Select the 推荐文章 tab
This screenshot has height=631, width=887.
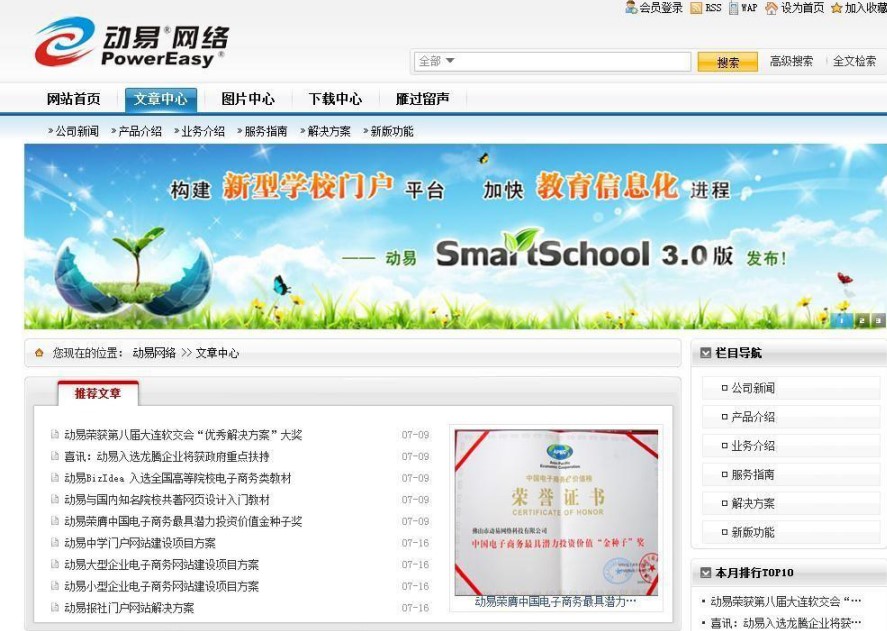coord(98,393)
